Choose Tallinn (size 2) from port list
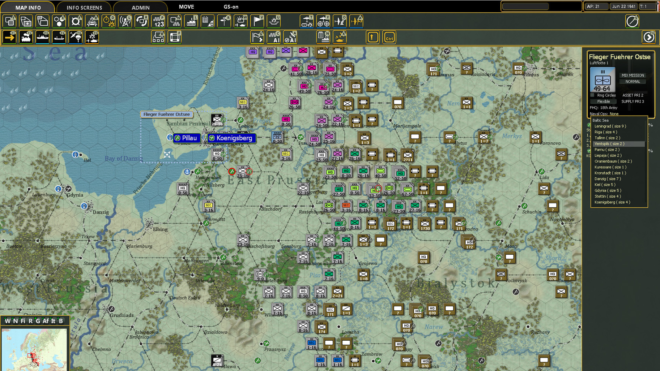 pyautogui.click(x=618, y=138)
